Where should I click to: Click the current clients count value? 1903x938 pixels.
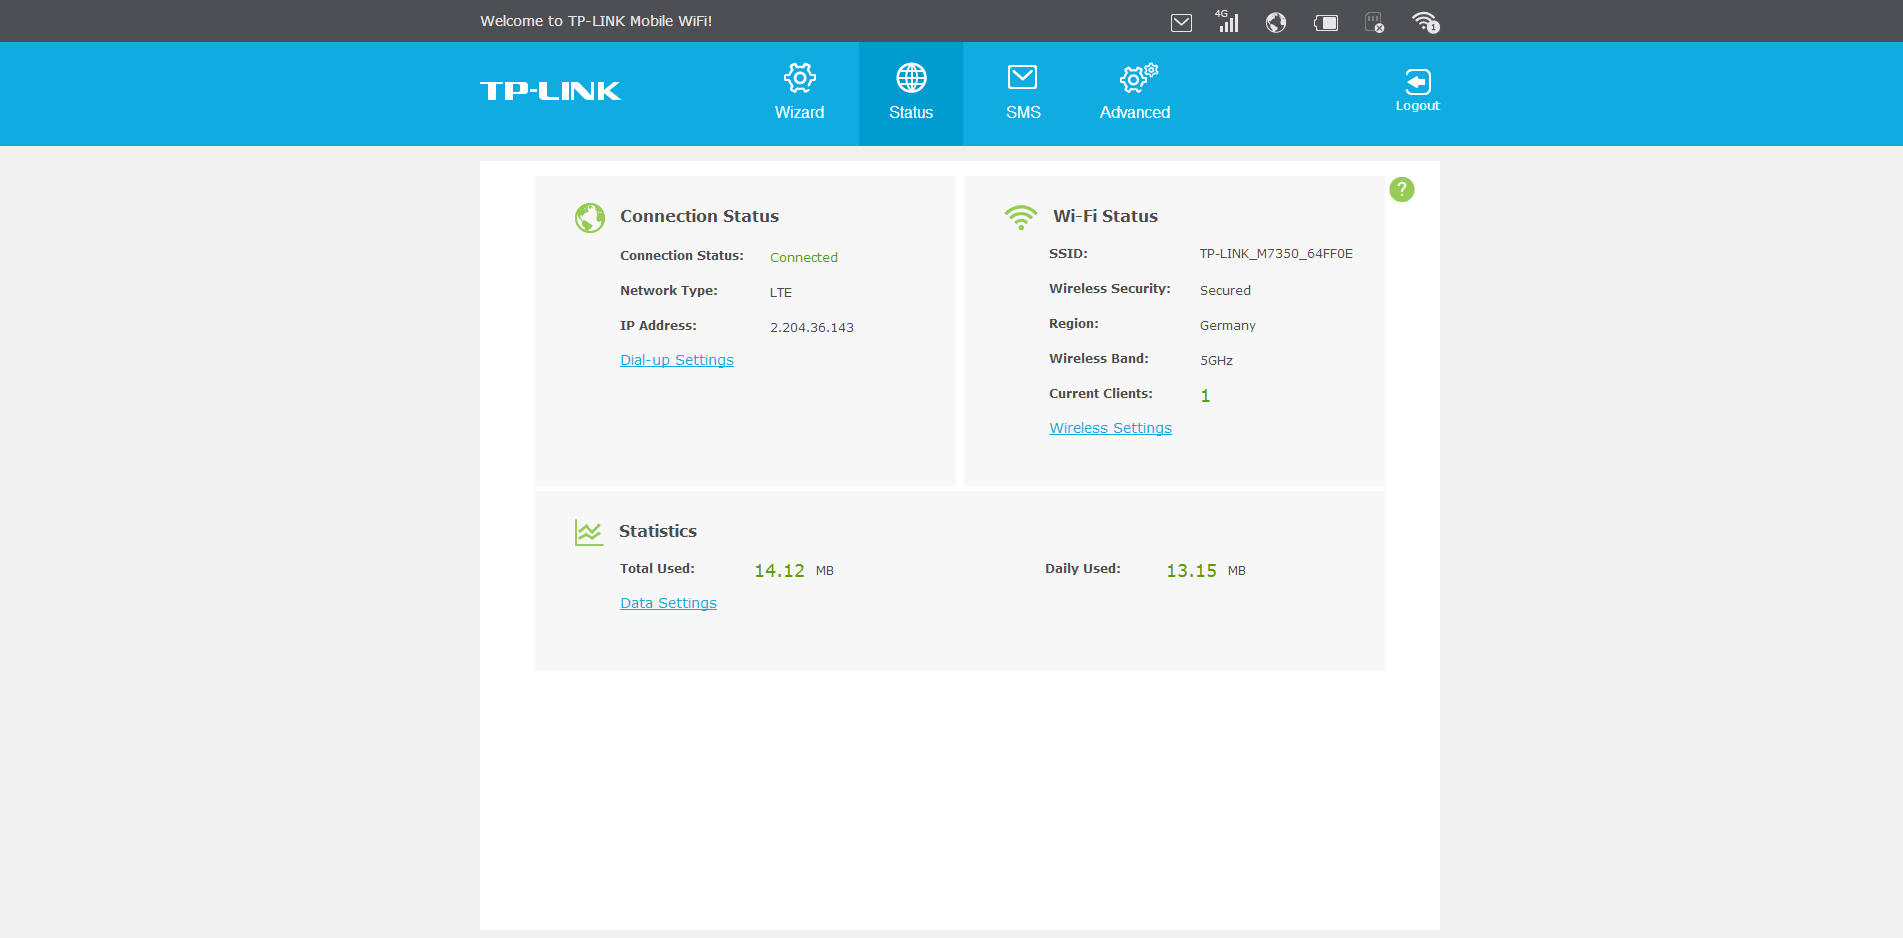tap(1205, 396)
